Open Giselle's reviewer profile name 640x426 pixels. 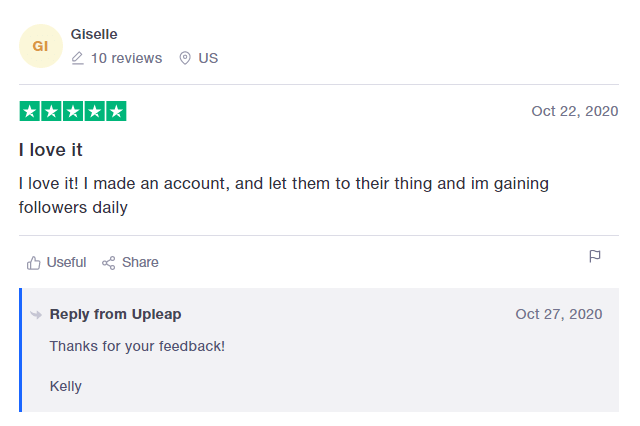(94, 34)
